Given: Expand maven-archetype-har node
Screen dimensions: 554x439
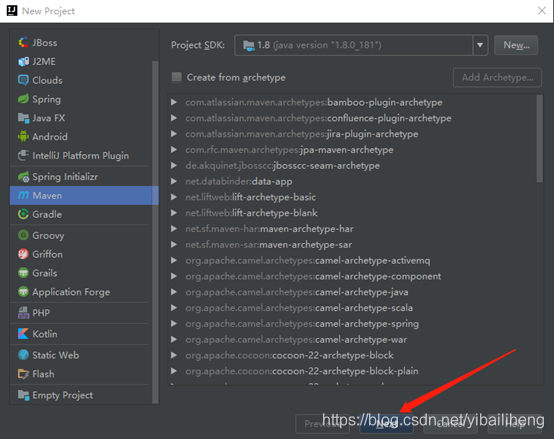Looking at the screenshot, I should click(x=174, y=229).
